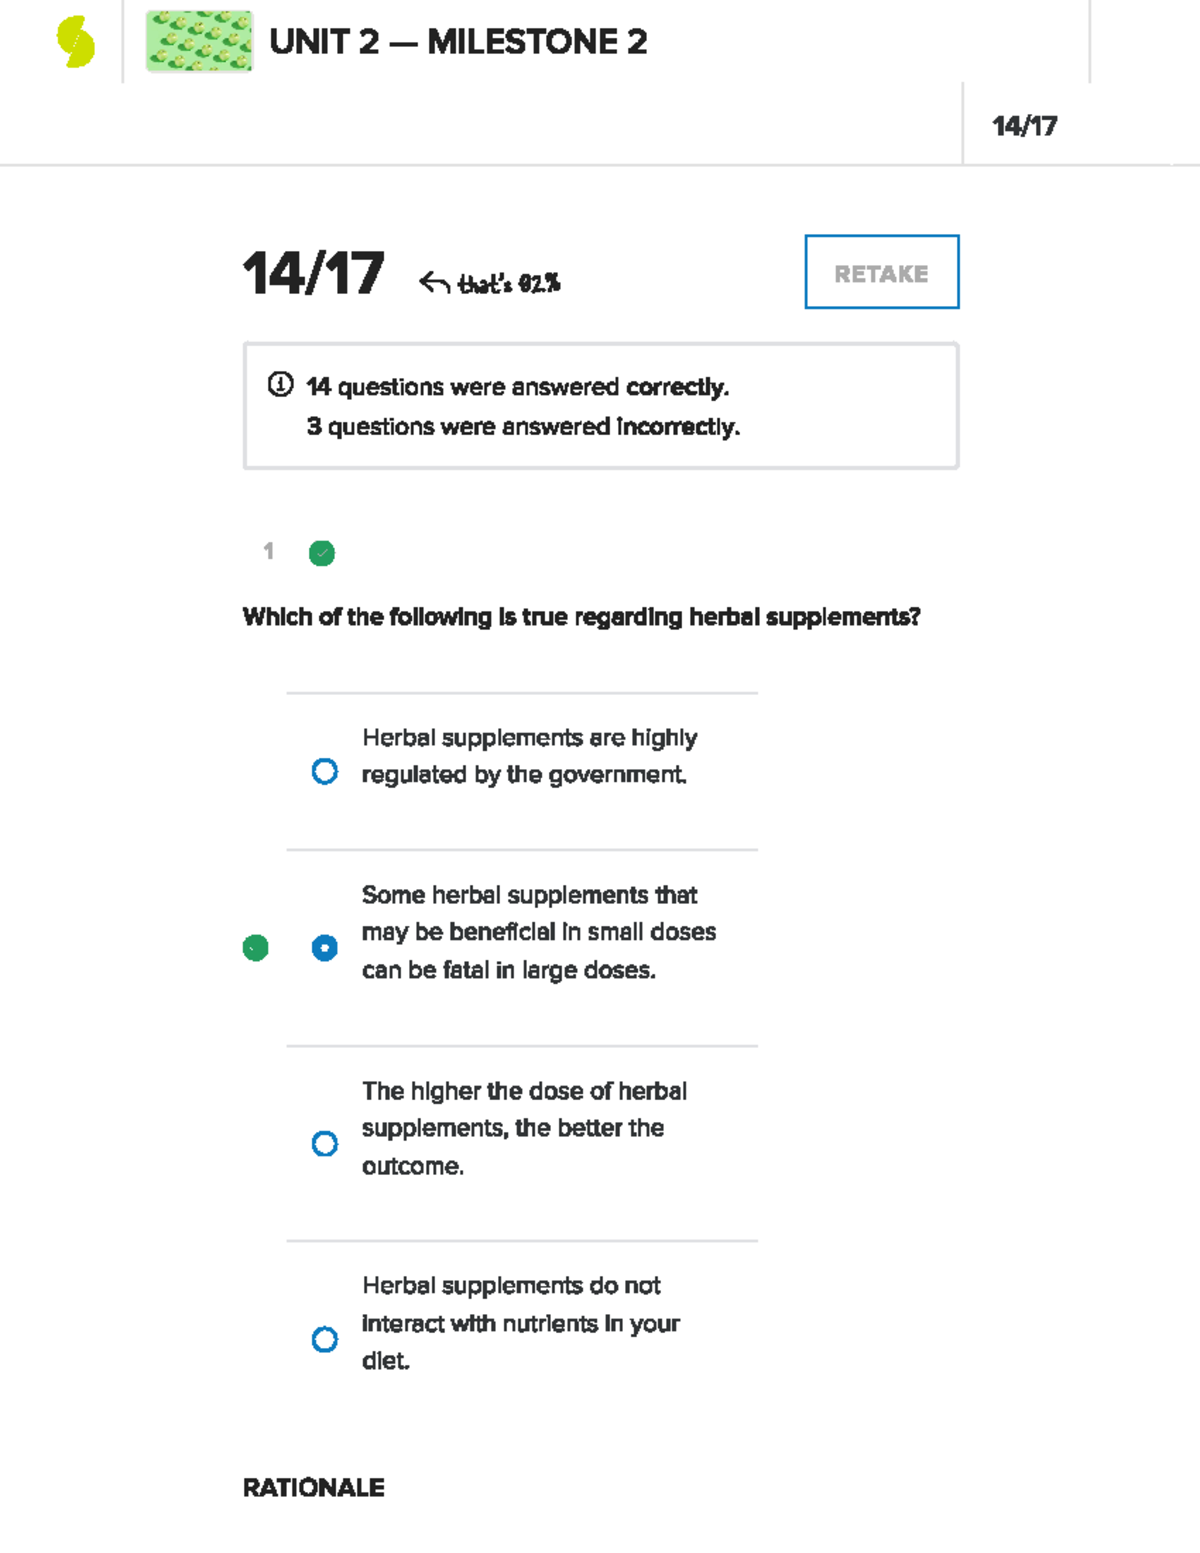Image resolution: width=1200 pixels, height=1553 pixels.
Task: Click the RATIONALE heading
Action: 313,1488
